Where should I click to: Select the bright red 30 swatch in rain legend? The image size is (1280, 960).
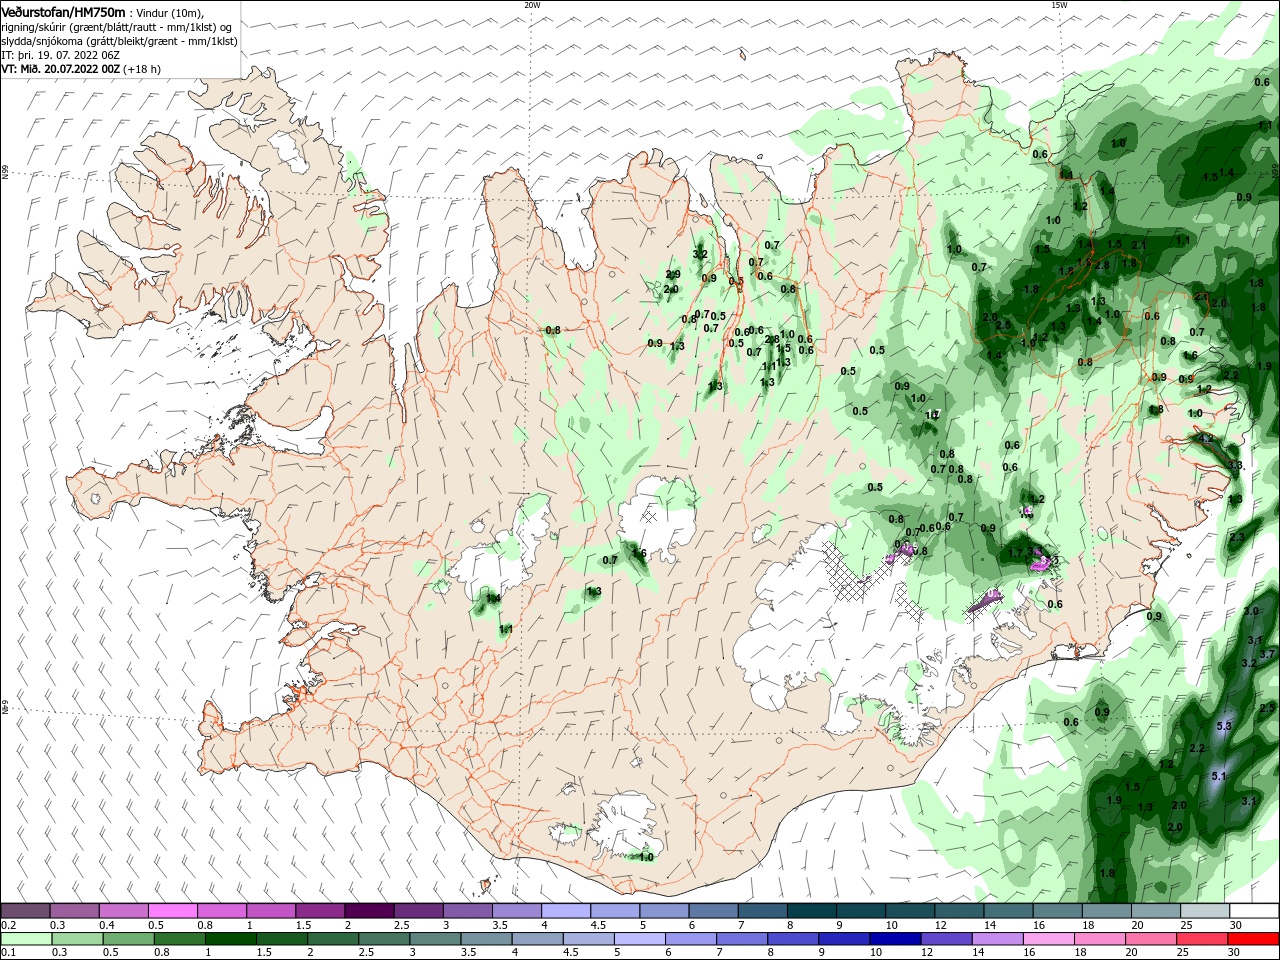pyautogui.click(x=1253, y=939)
